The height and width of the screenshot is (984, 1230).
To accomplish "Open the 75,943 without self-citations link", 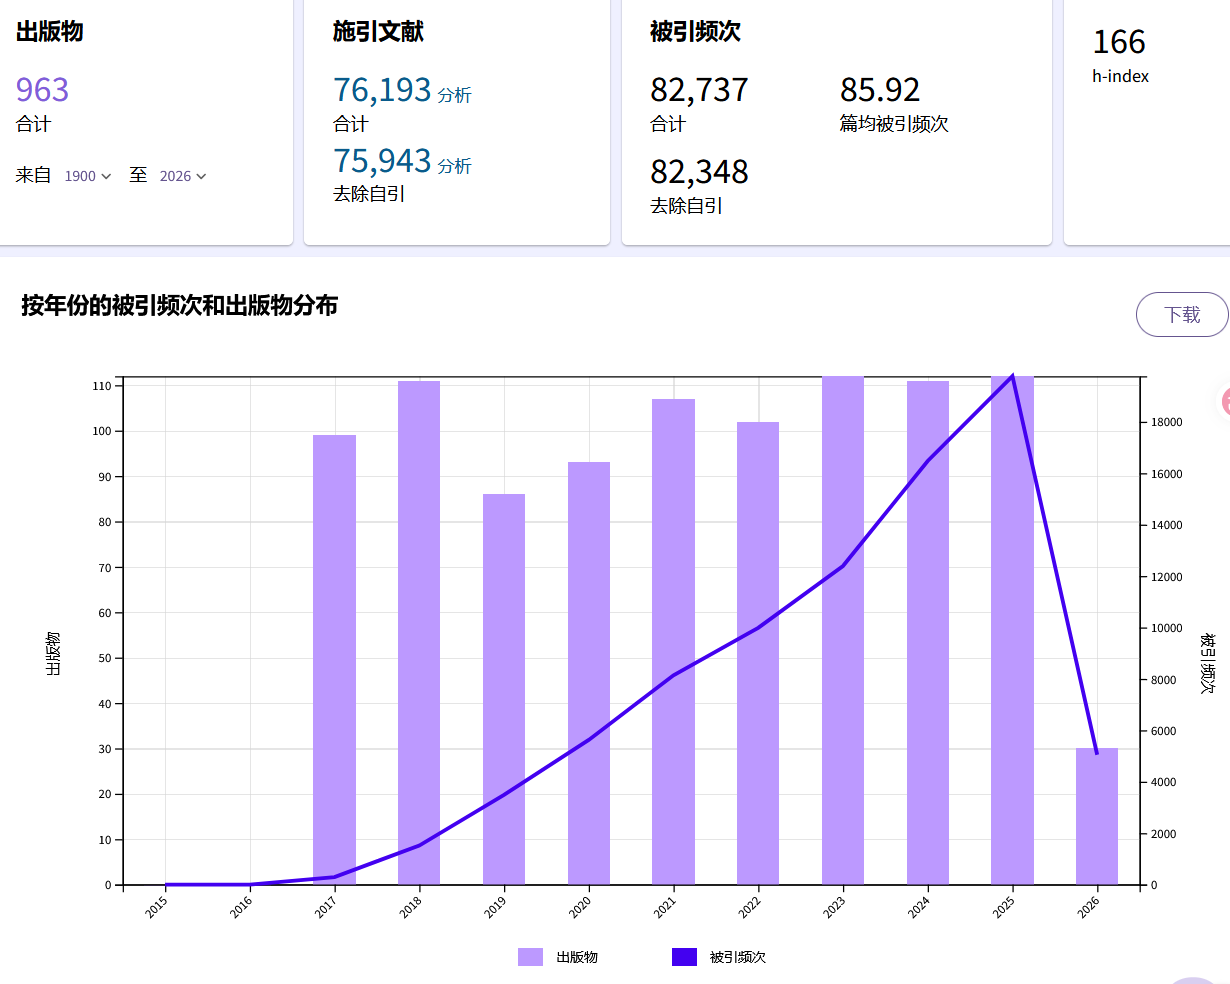I will coord(382,161).
